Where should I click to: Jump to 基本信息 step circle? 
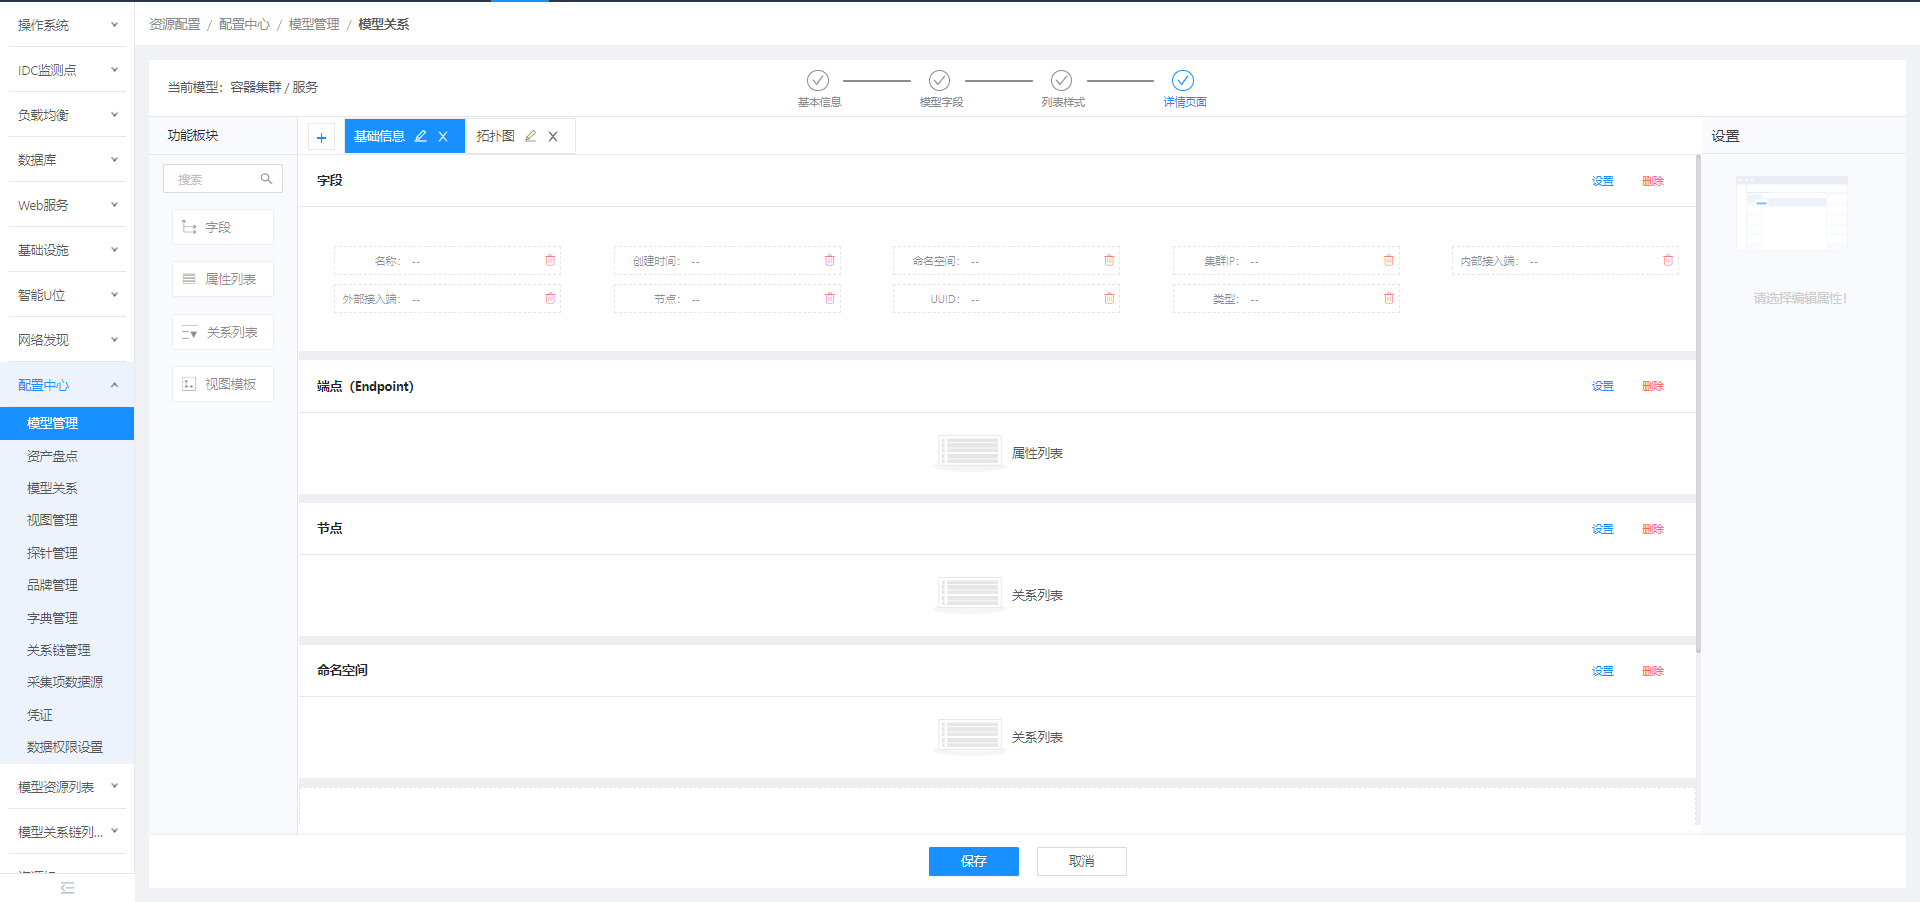tap(818, 80)
